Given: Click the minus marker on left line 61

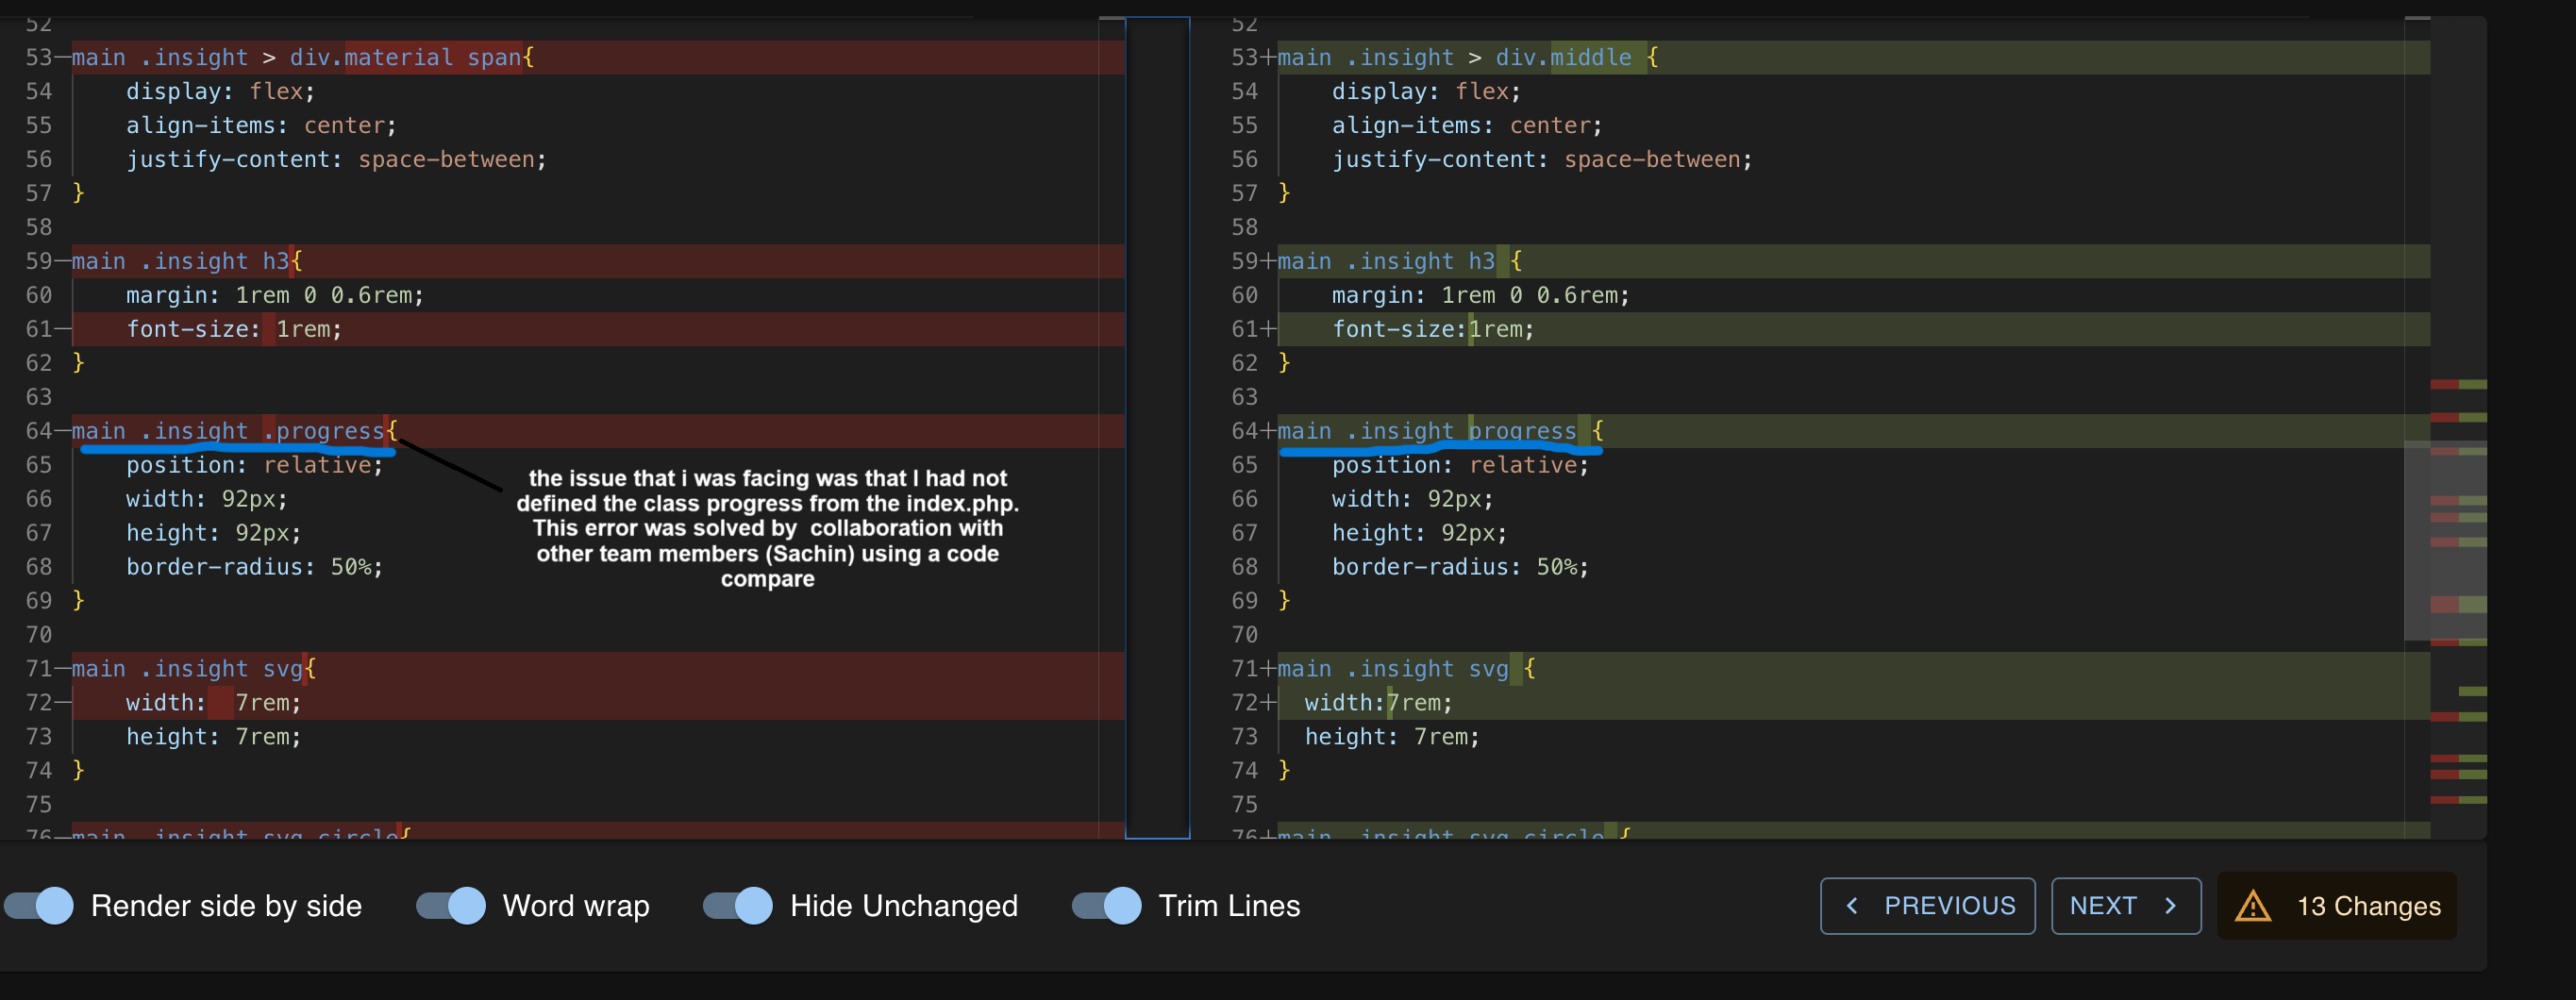Looking at the screenshot, I should point(63,329).
